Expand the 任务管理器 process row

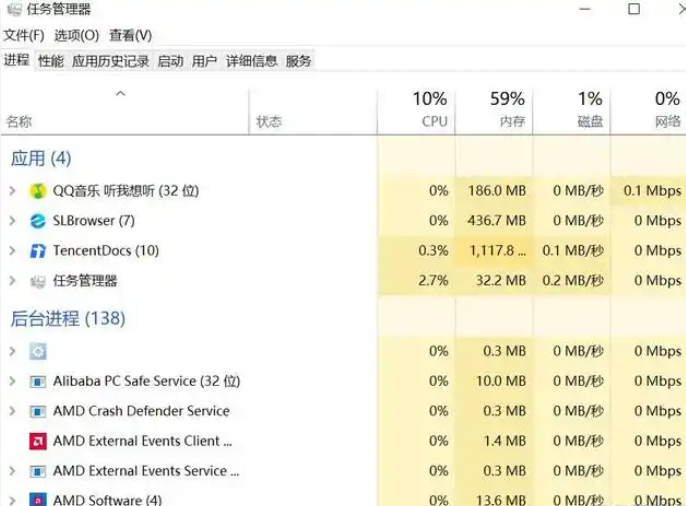click(12, 280)
